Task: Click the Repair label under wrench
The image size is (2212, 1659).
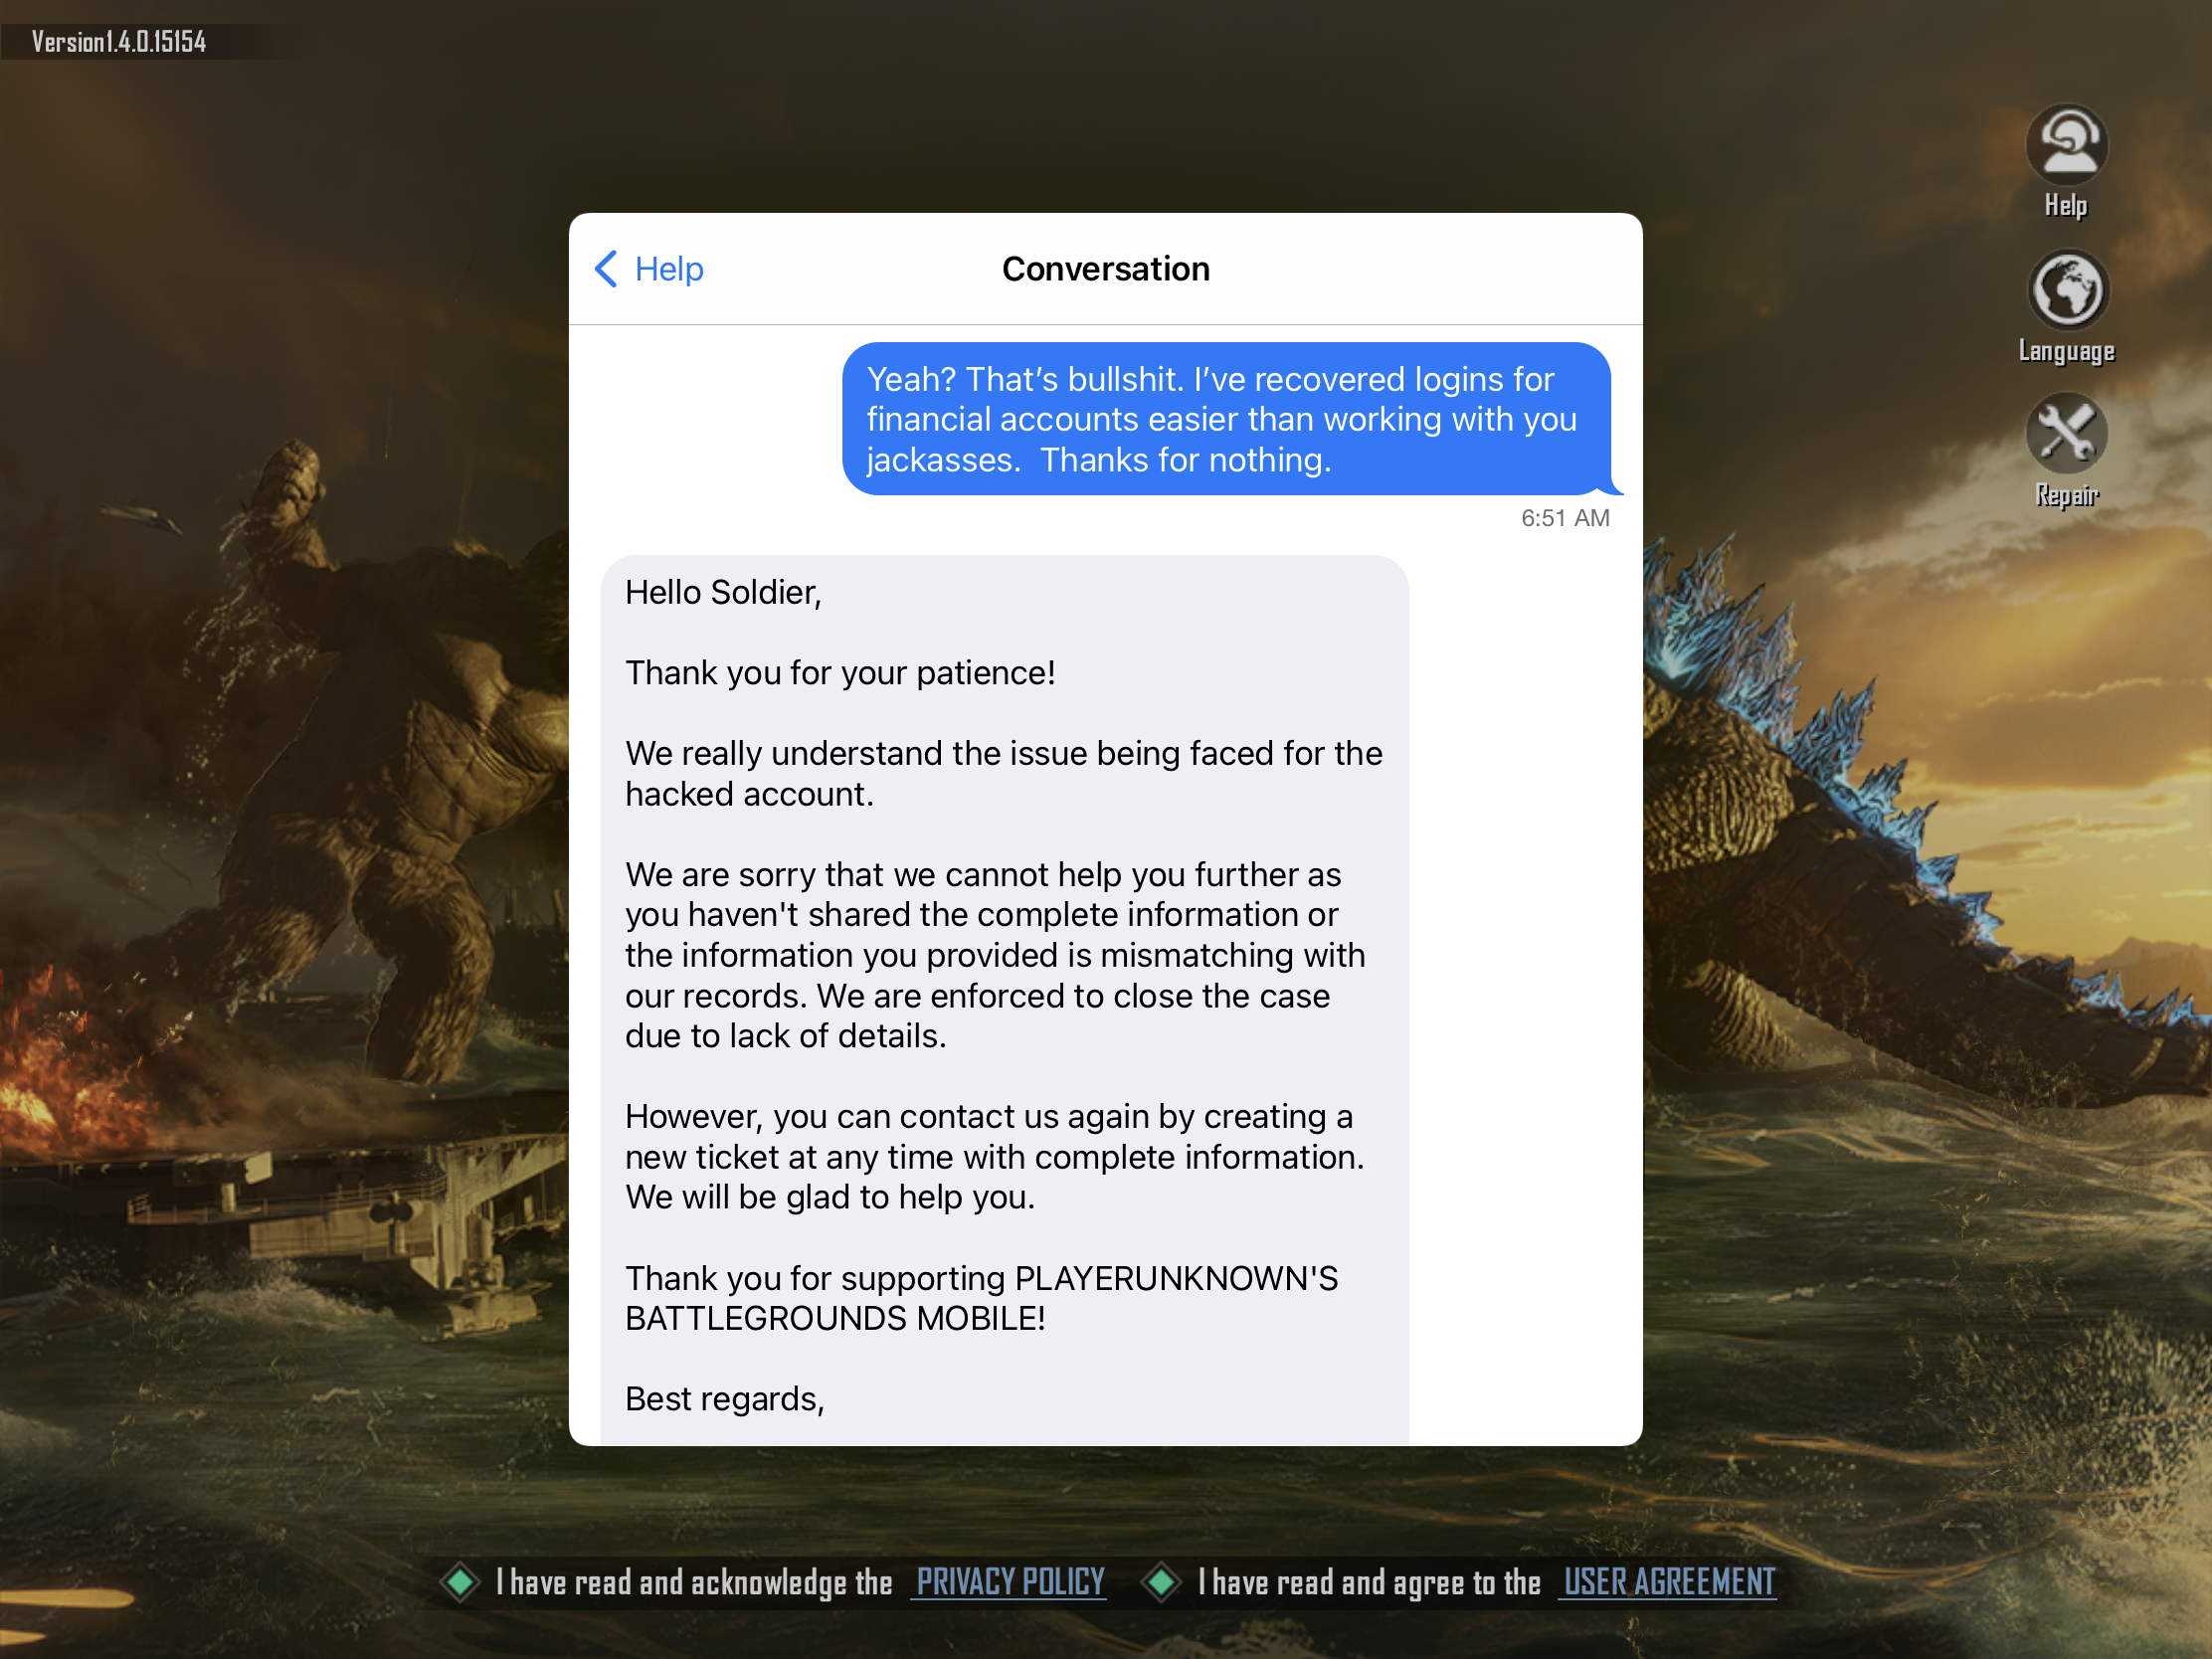Action: click(2066, 495)
